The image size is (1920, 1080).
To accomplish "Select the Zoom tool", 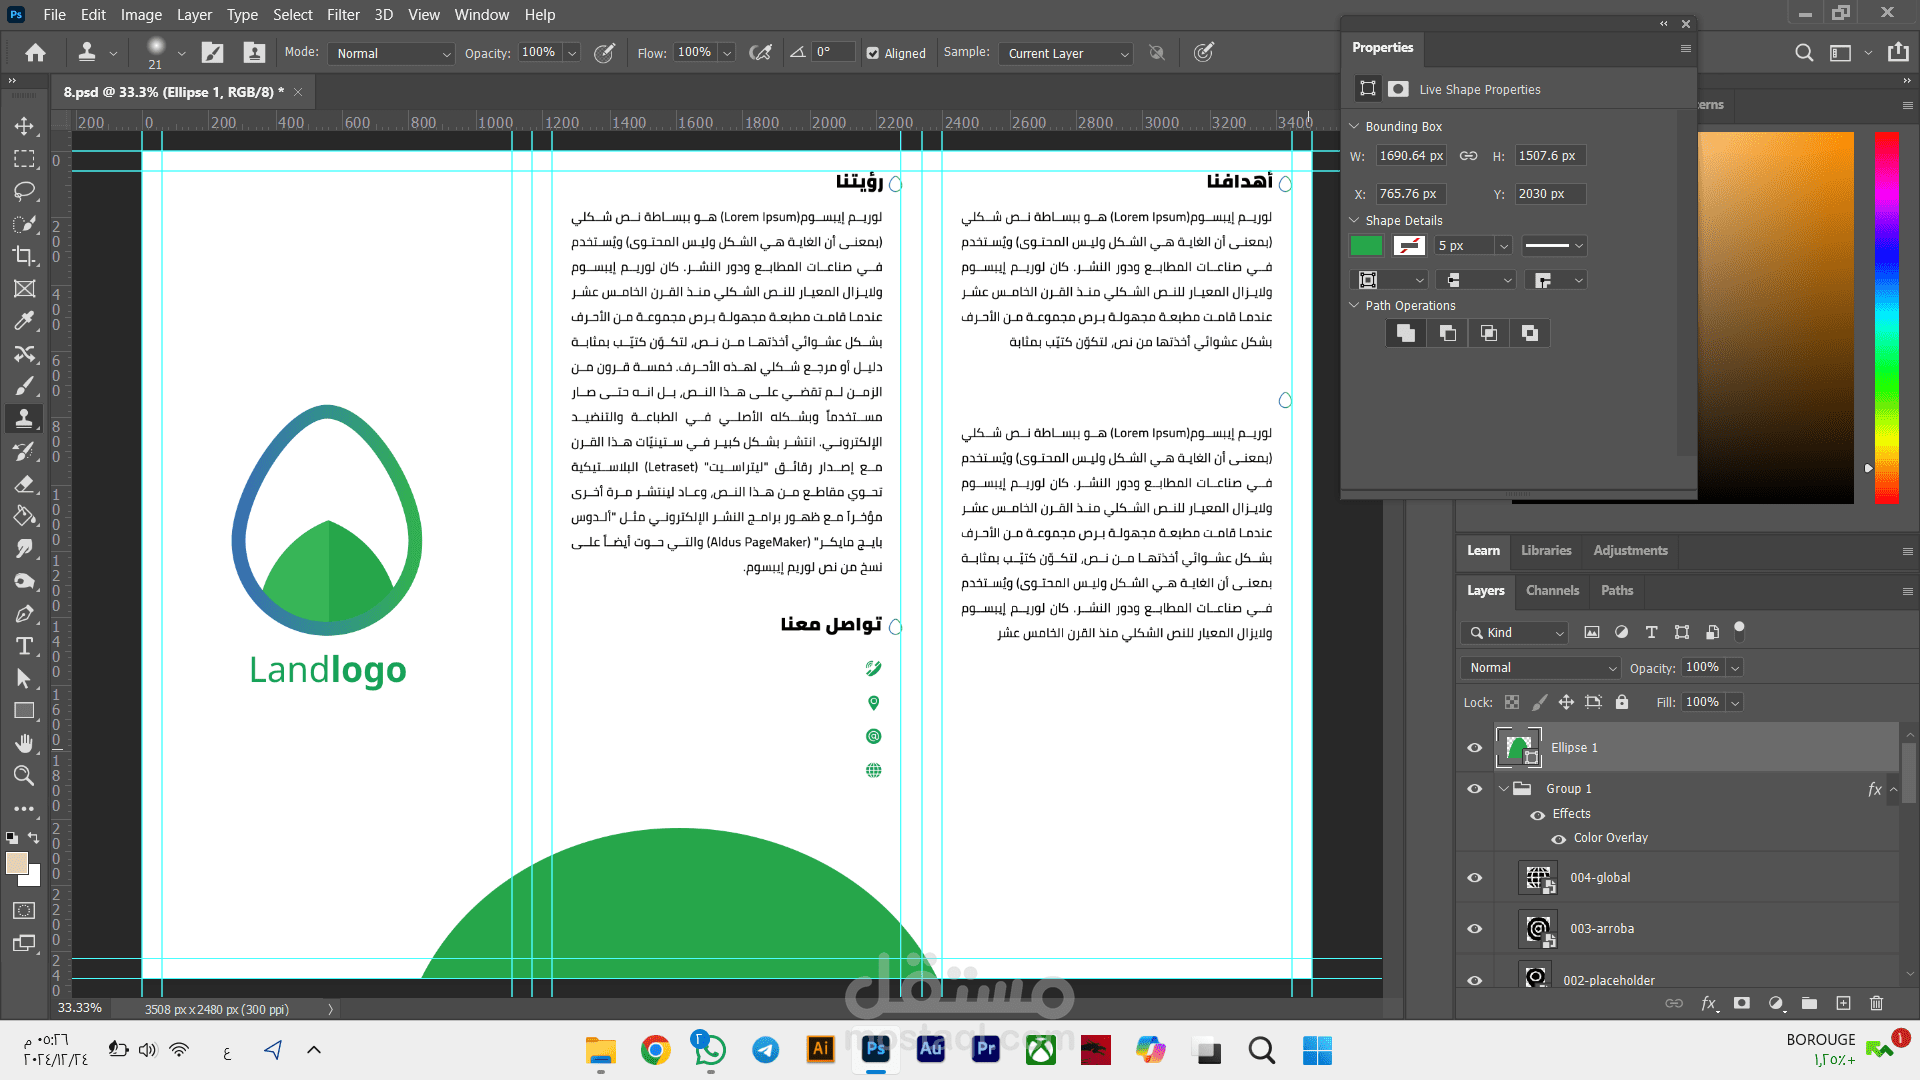I will (25, 775).
